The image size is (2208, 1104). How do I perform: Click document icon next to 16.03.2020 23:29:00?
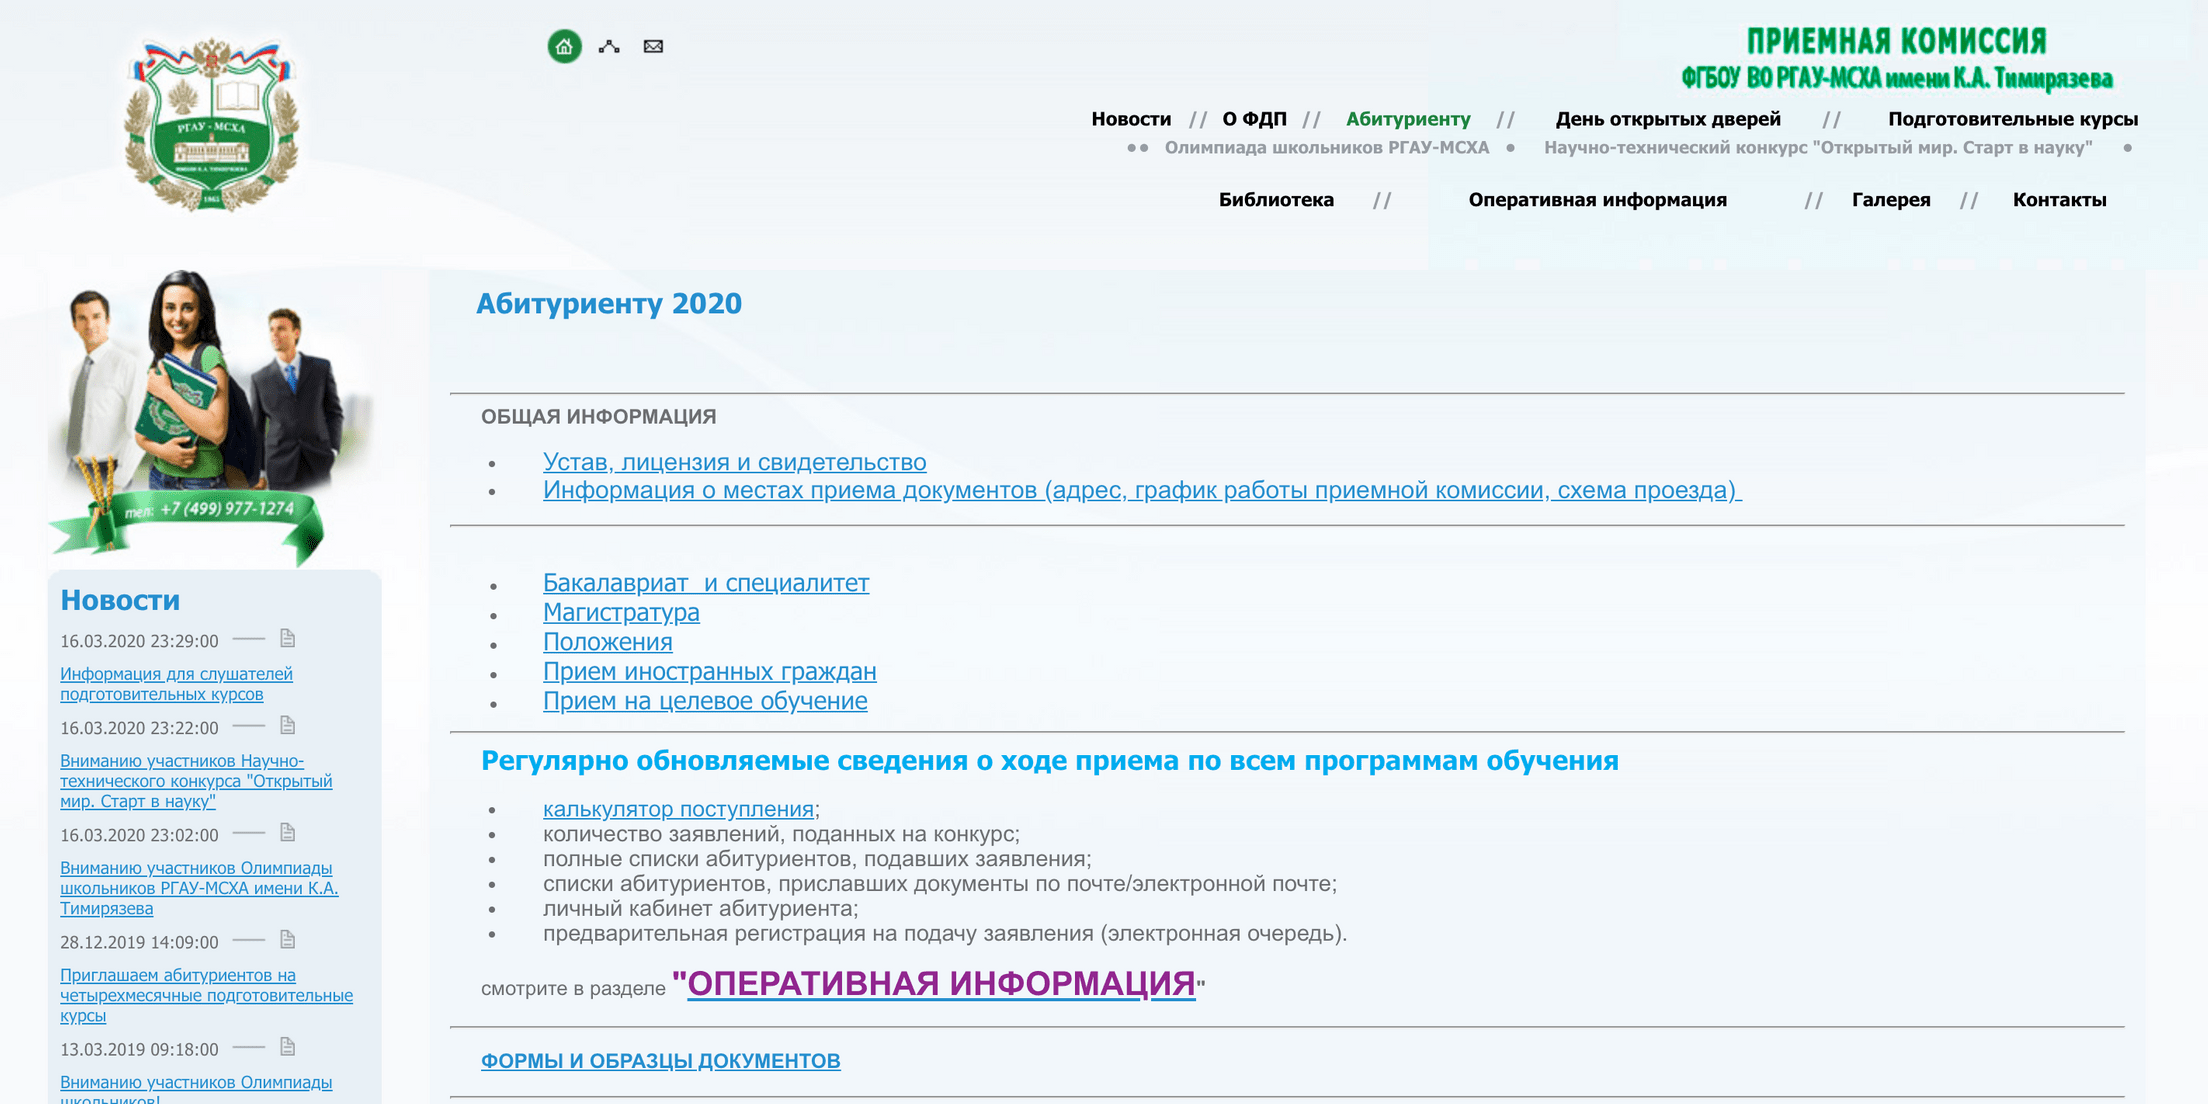[x=288, y=638]
